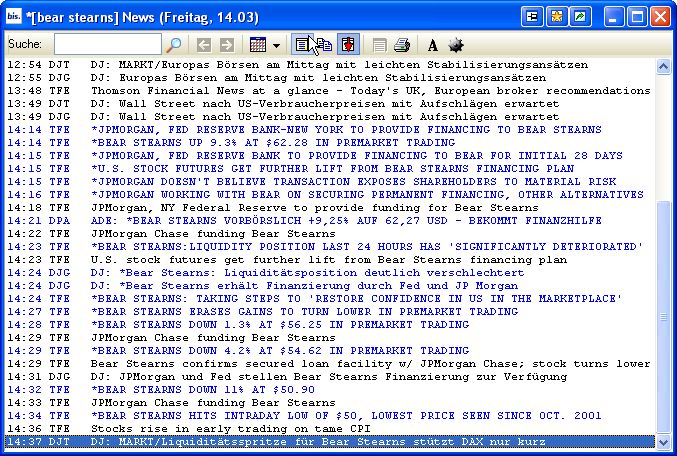
Task: Open the calendar date picker icon
Action: 258,44
